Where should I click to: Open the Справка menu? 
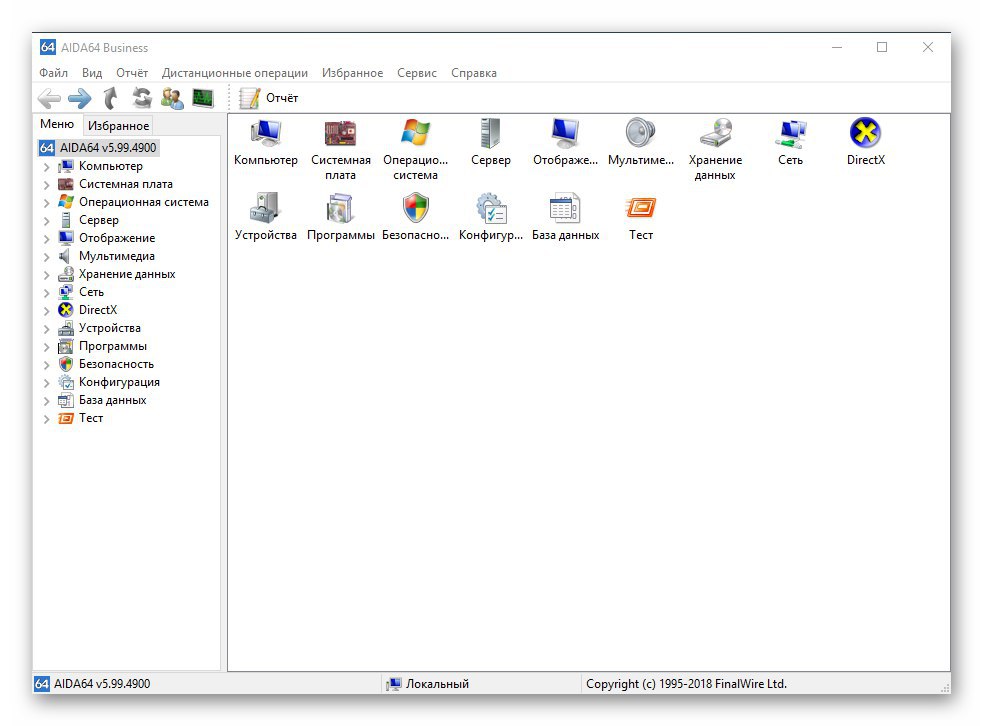473,73
